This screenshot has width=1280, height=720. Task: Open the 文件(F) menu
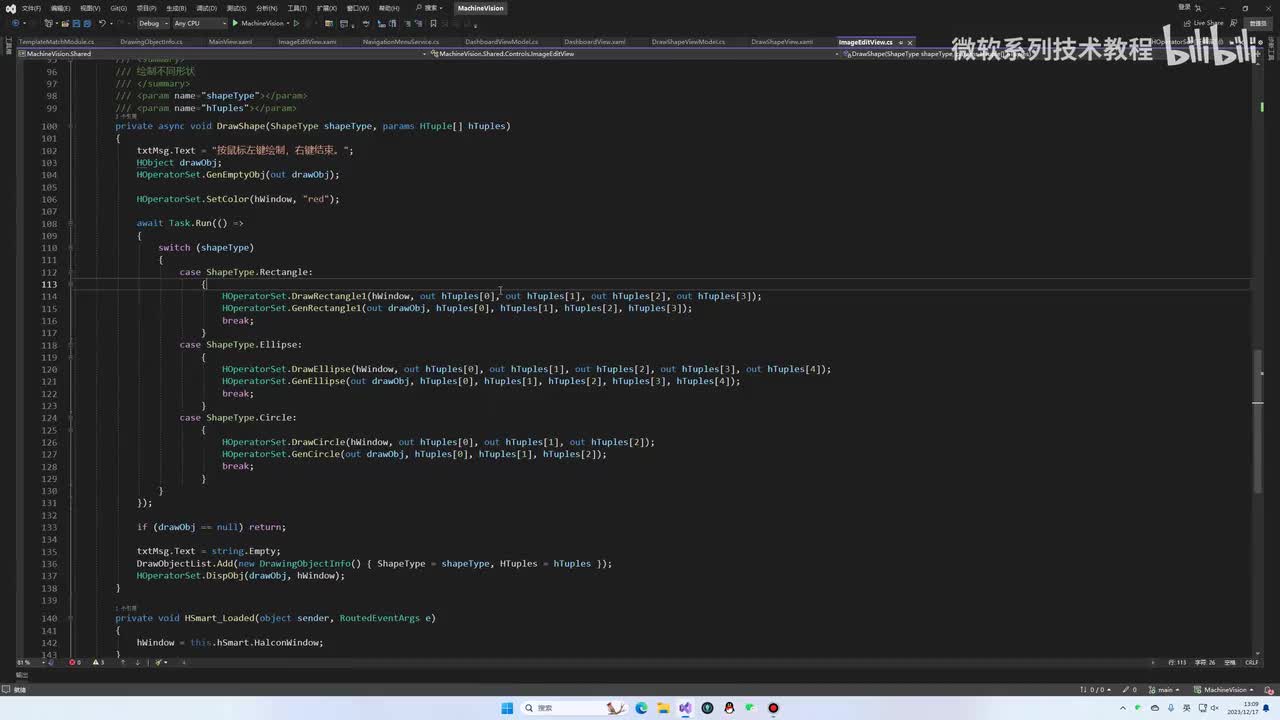click(x=31, y=8)
